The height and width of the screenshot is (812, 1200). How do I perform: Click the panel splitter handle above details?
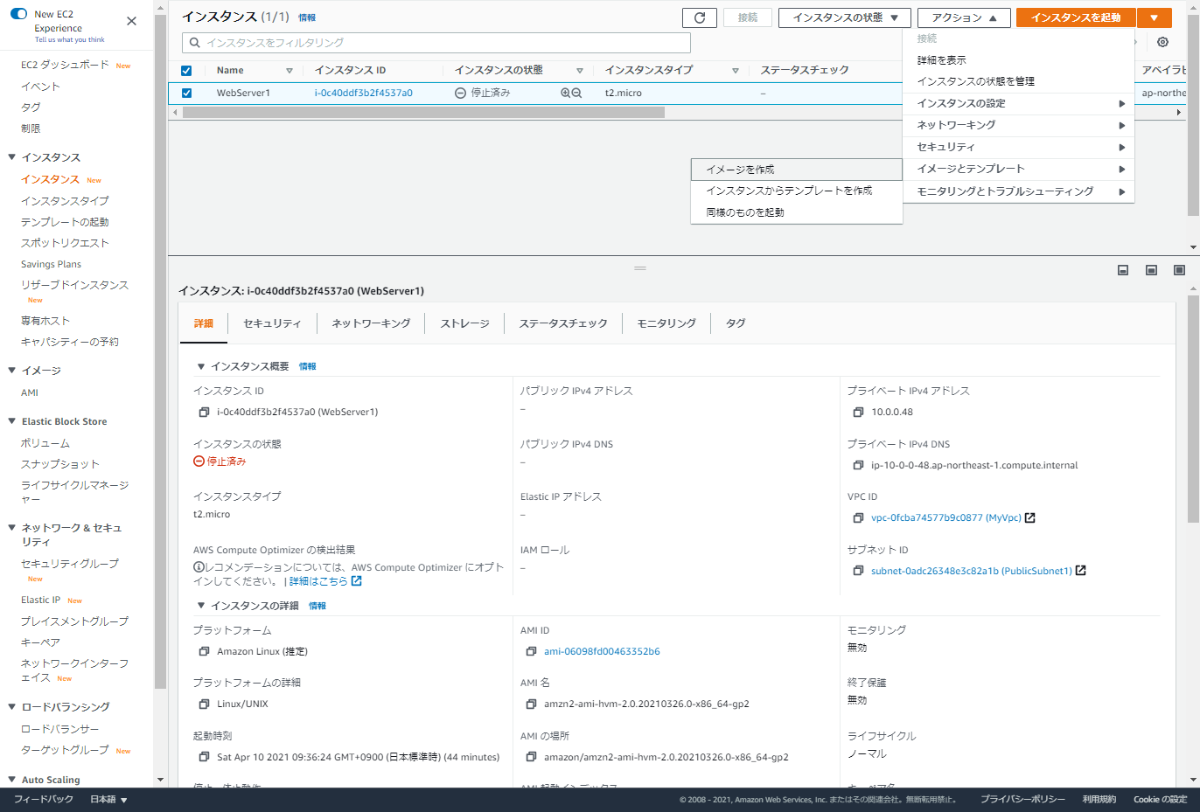click(640, 269)
